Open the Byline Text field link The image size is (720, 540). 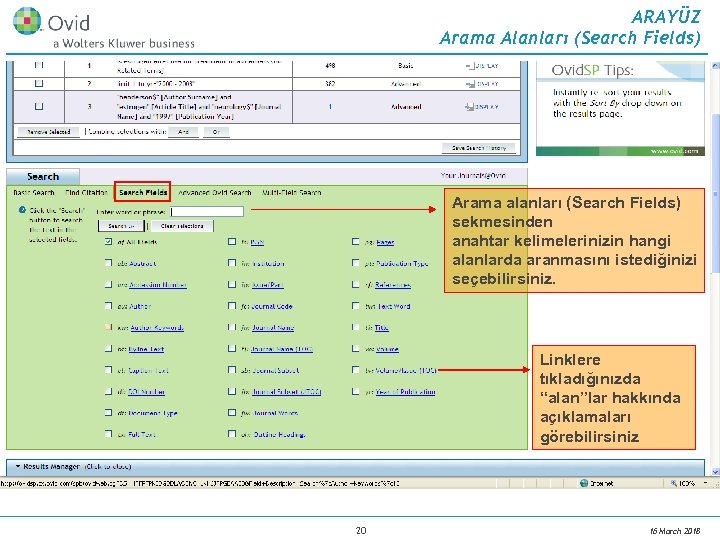[x=146, y=349]
